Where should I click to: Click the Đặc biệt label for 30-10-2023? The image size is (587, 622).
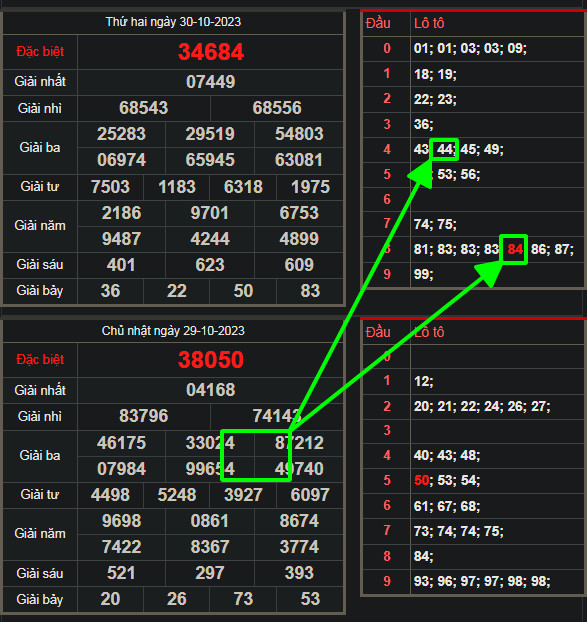click(40, 52)
